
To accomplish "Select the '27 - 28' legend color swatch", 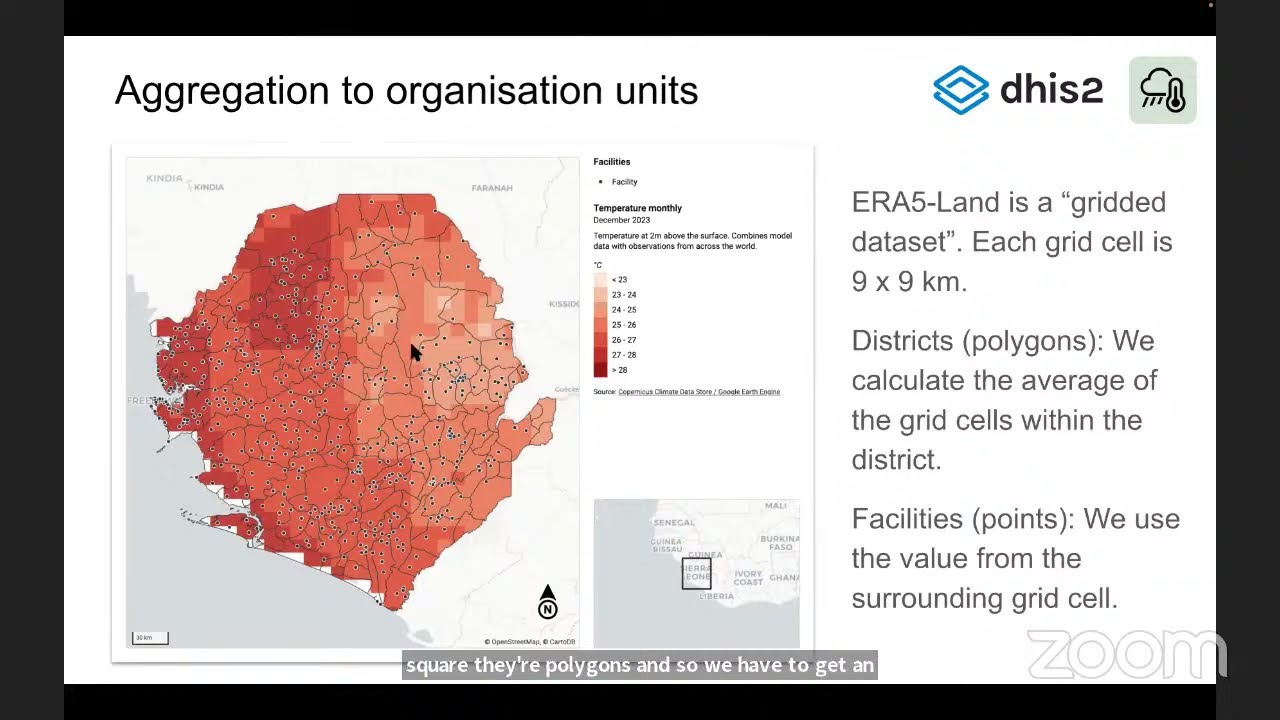I will [600, 355].
